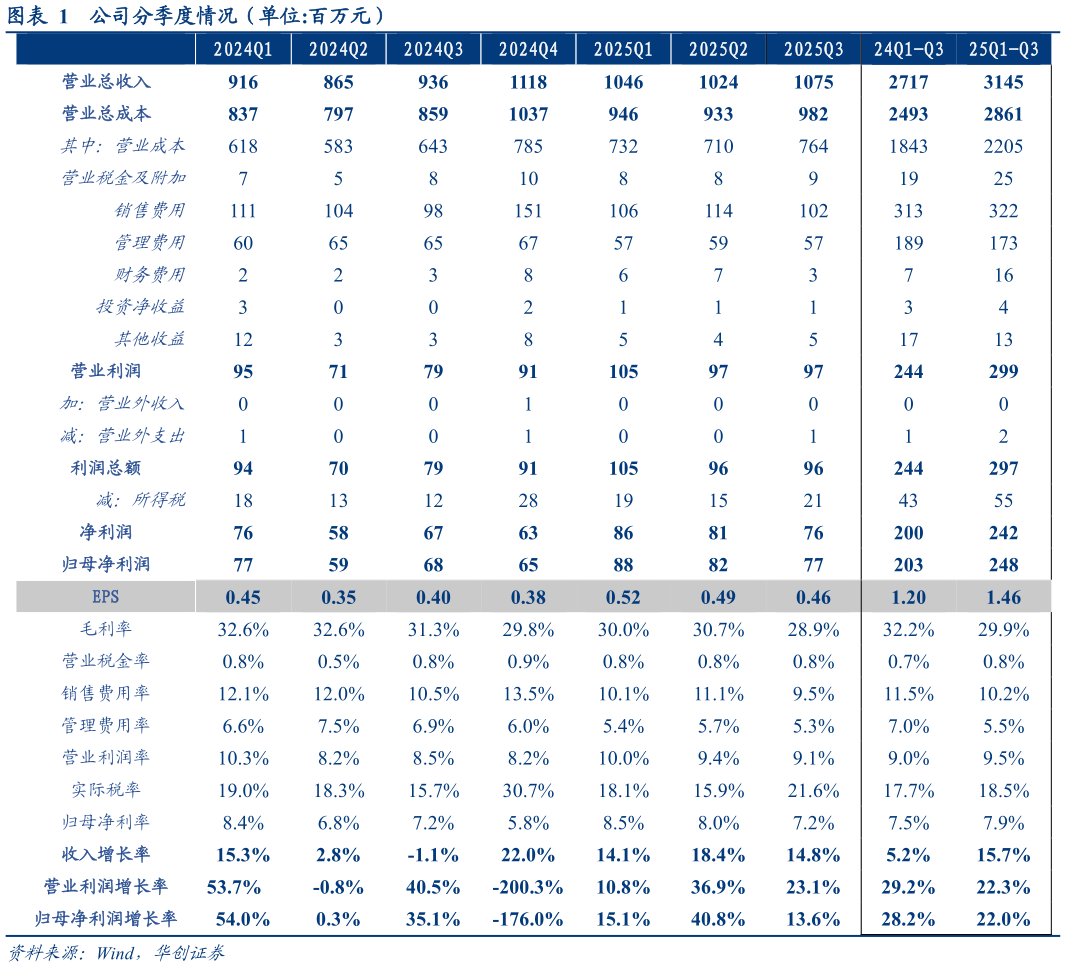Select the EPS value 1.46 cell

(x=1003, y=598)
